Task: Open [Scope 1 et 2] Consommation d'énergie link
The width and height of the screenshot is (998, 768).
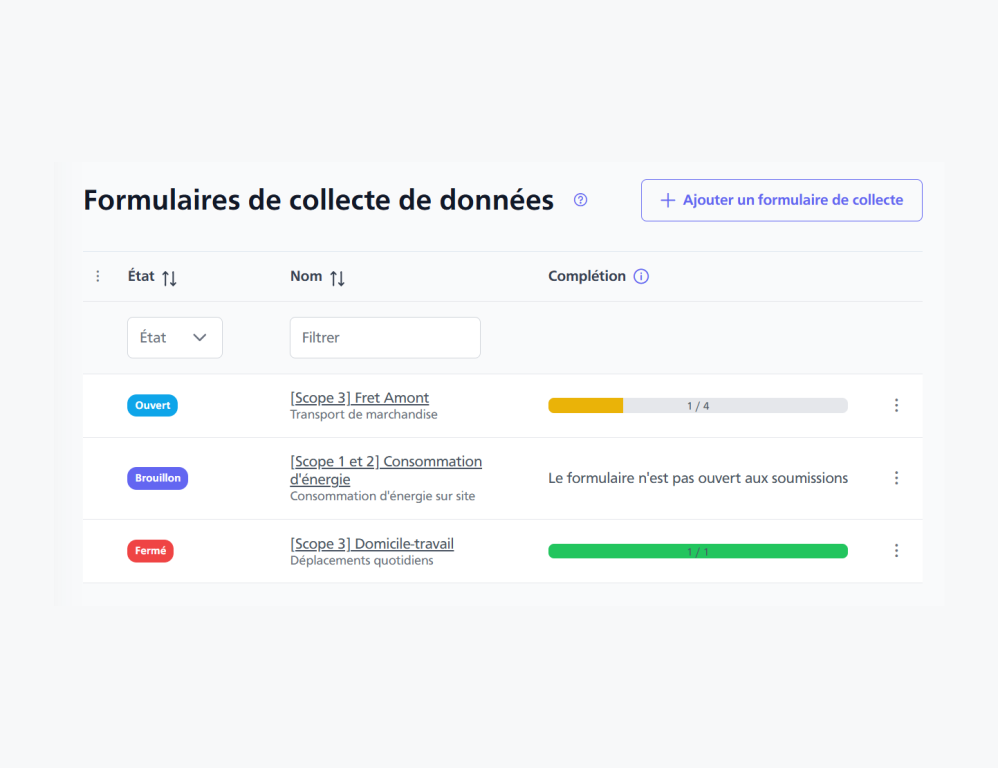Action: point(386,470)
